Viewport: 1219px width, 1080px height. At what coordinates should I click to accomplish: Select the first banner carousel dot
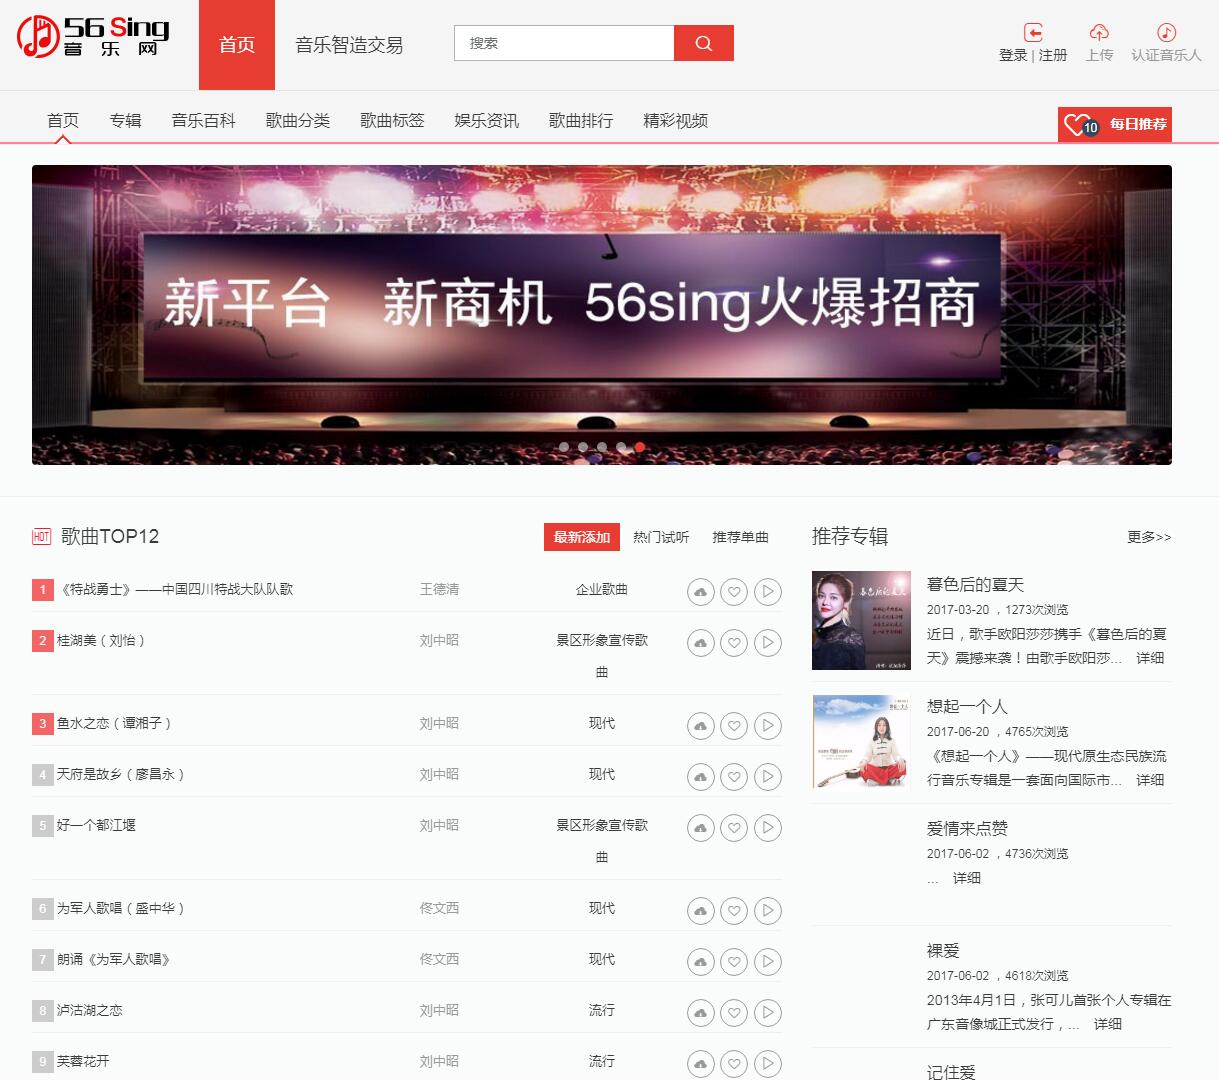[564, 447]
